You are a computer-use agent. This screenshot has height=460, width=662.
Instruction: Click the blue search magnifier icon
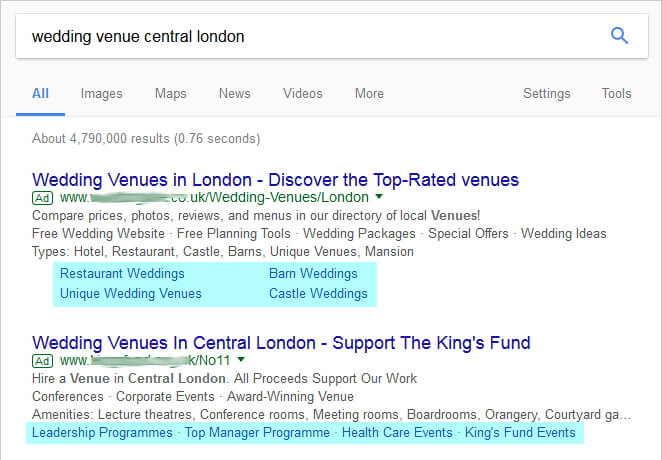tap(619, 36)
